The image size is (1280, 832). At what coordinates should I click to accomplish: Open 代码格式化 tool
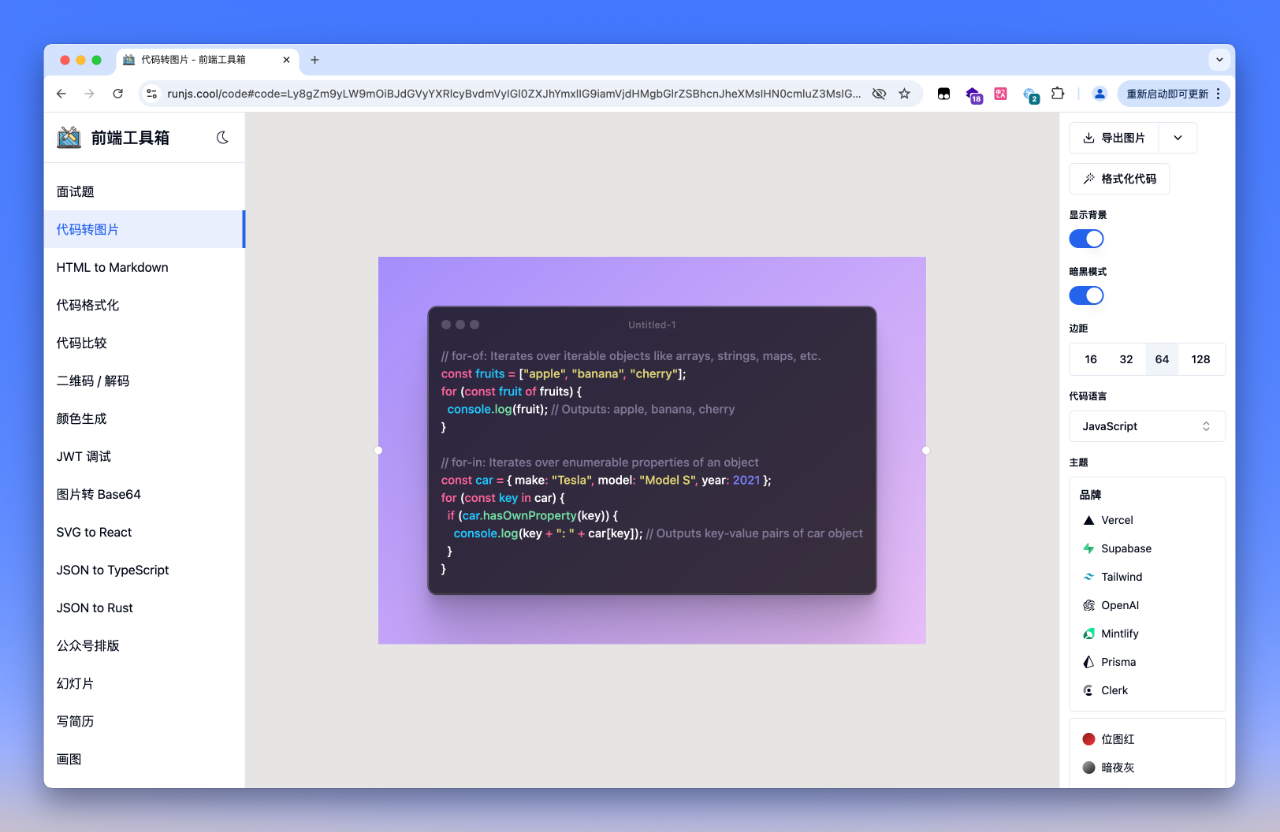coord(144,305)
